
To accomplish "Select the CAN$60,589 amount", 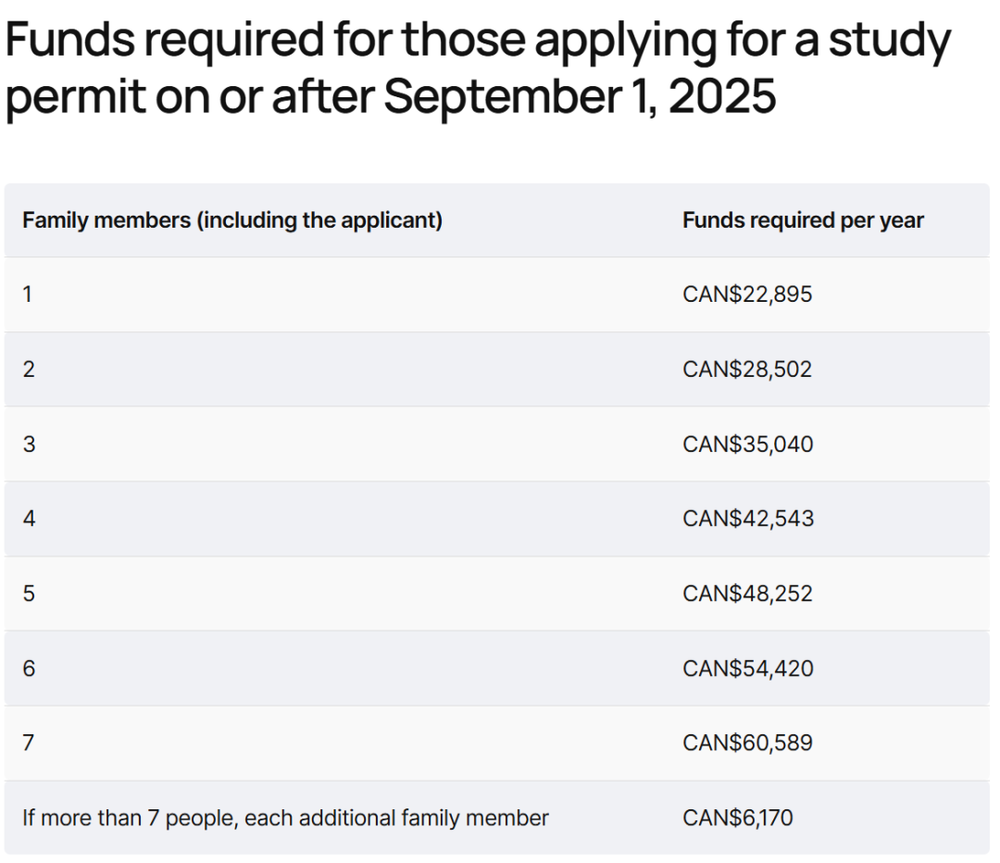I will click(747, 743).
